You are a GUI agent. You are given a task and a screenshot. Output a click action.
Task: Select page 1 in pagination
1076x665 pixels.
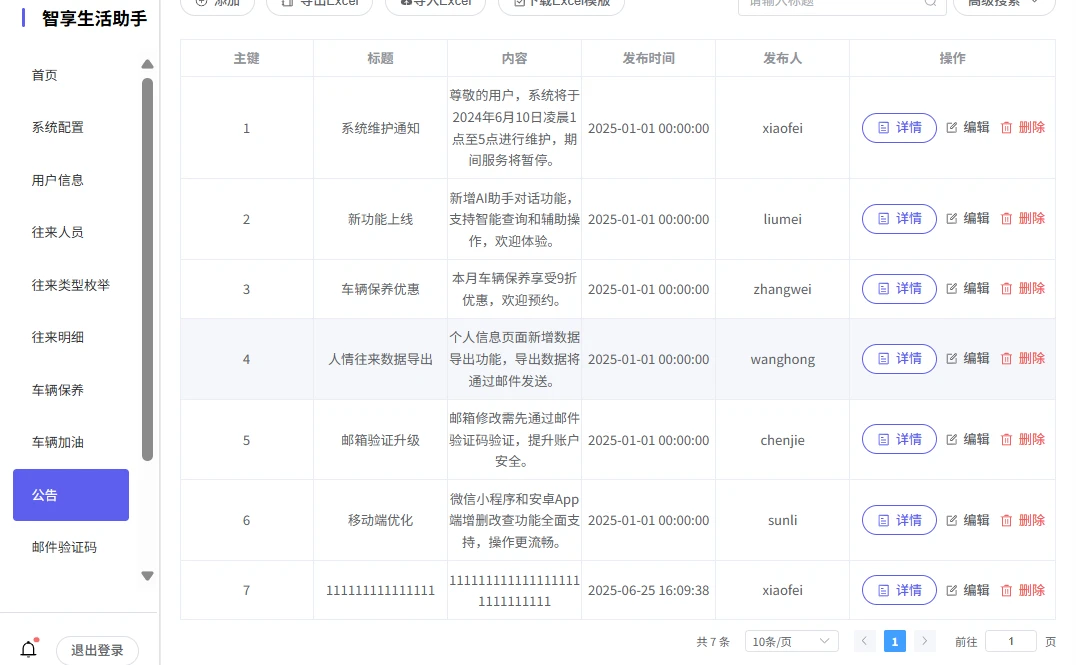point(894,641)
